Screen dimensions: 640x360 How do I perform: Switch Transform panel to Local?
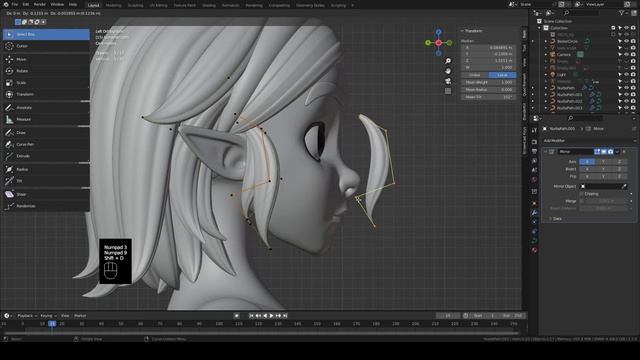[x=502, y=75]
